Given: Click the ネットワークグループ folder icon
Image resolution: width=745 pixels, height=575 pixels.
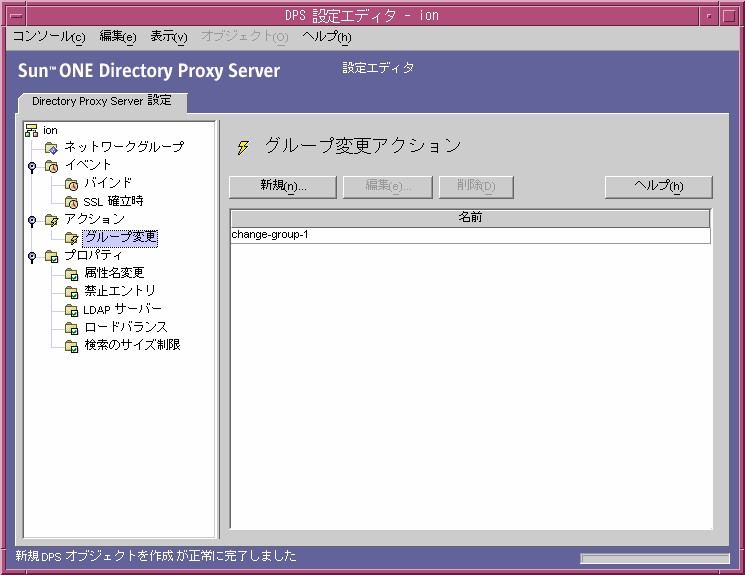Looking at the screenshot, I should point(51,148).
